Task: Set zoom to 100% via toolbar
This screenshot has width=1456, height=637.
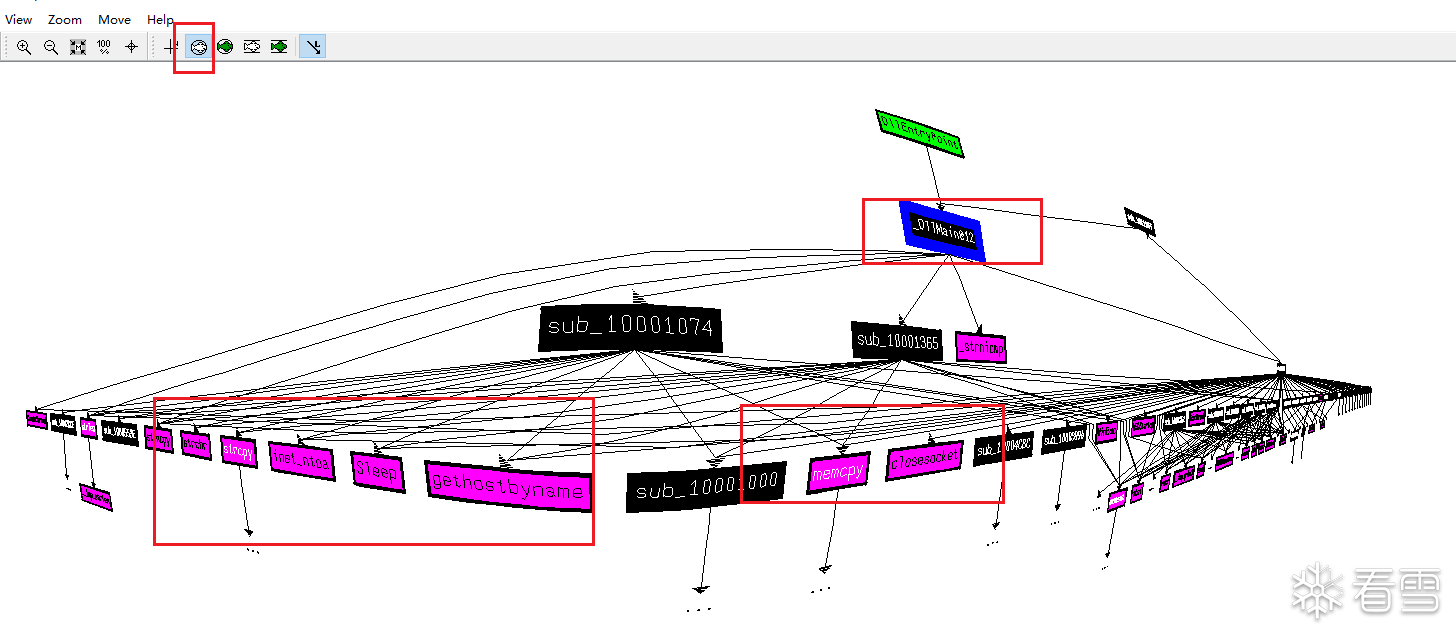Action: point(104,47)
